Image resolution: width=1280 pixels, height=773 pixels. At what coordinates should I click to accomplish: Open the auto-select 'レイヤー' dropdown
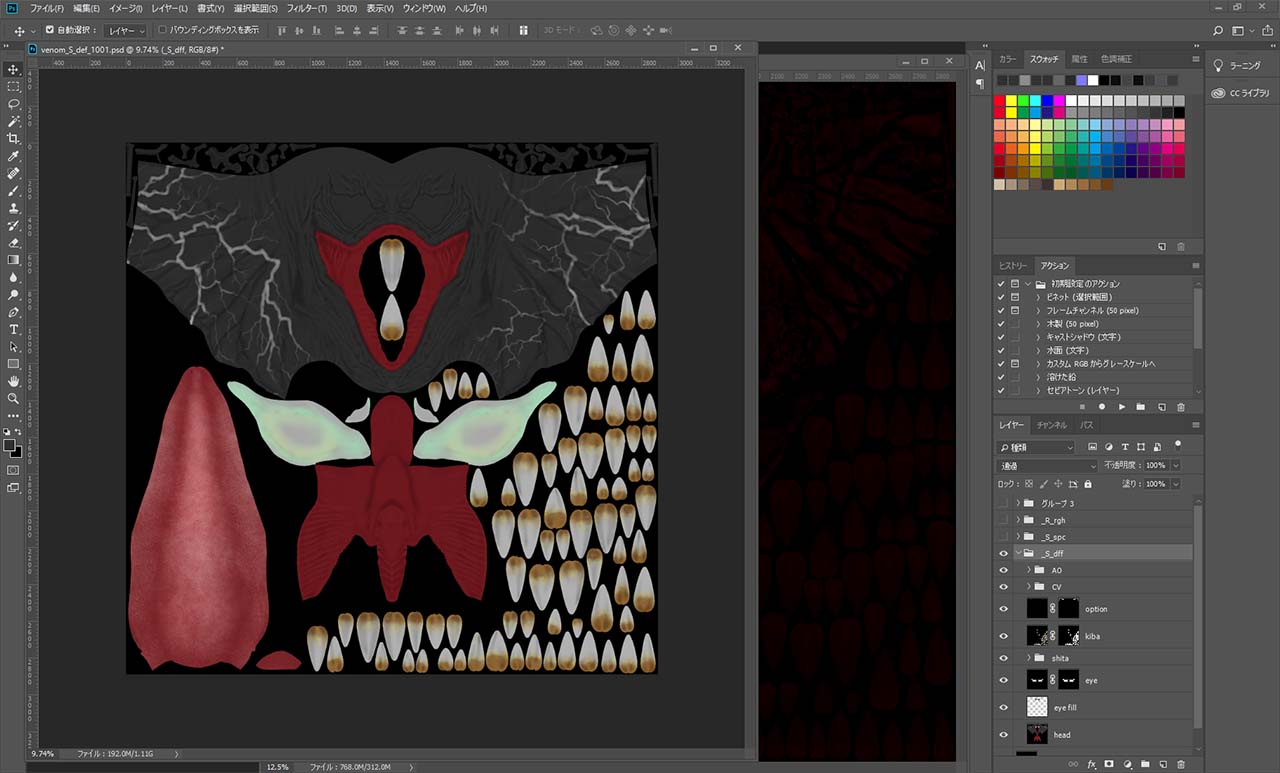tap(127, 31)
